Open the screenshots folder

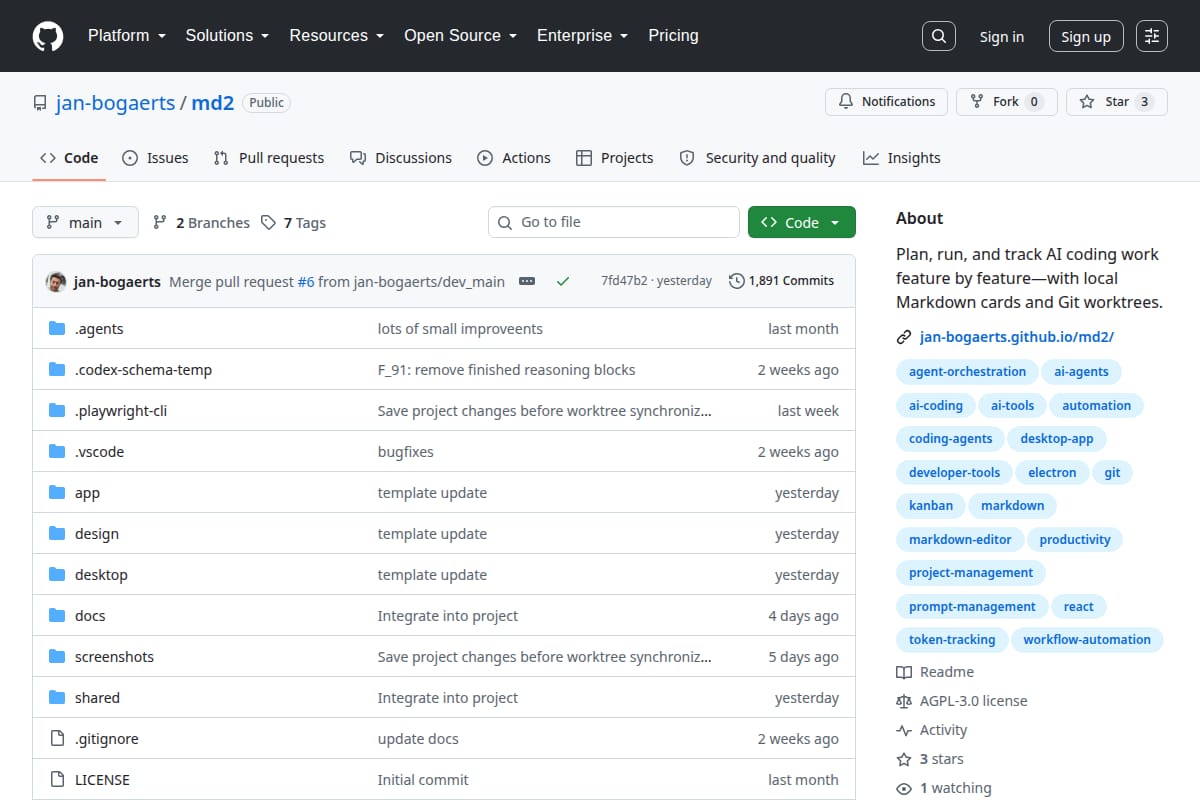pyautogui.click(x=114, y=656)
